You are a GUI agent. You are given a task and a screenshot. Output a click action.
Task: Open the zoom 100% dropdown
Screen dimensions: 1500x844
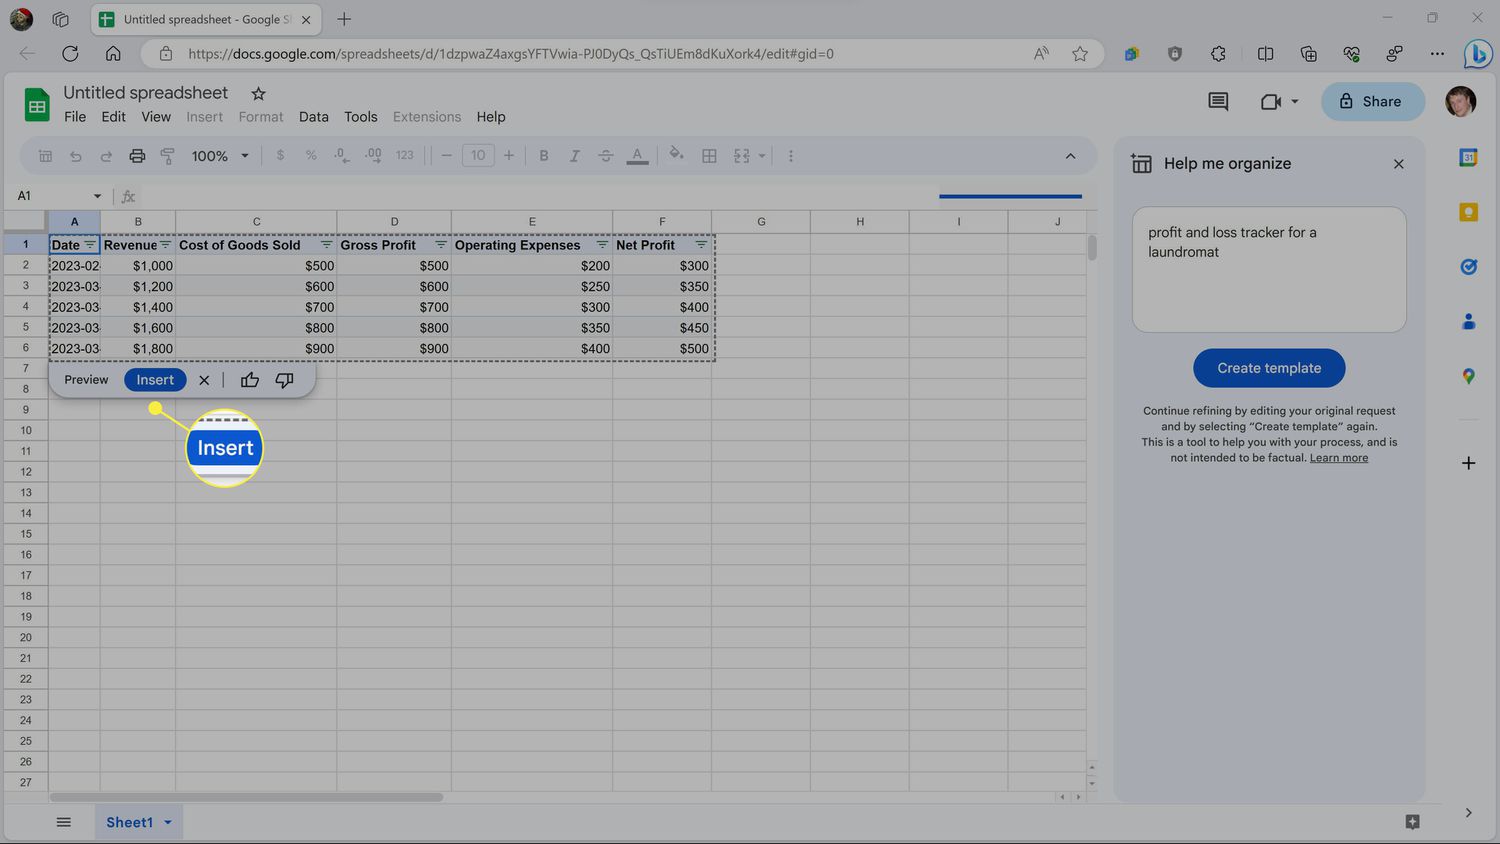220,156
